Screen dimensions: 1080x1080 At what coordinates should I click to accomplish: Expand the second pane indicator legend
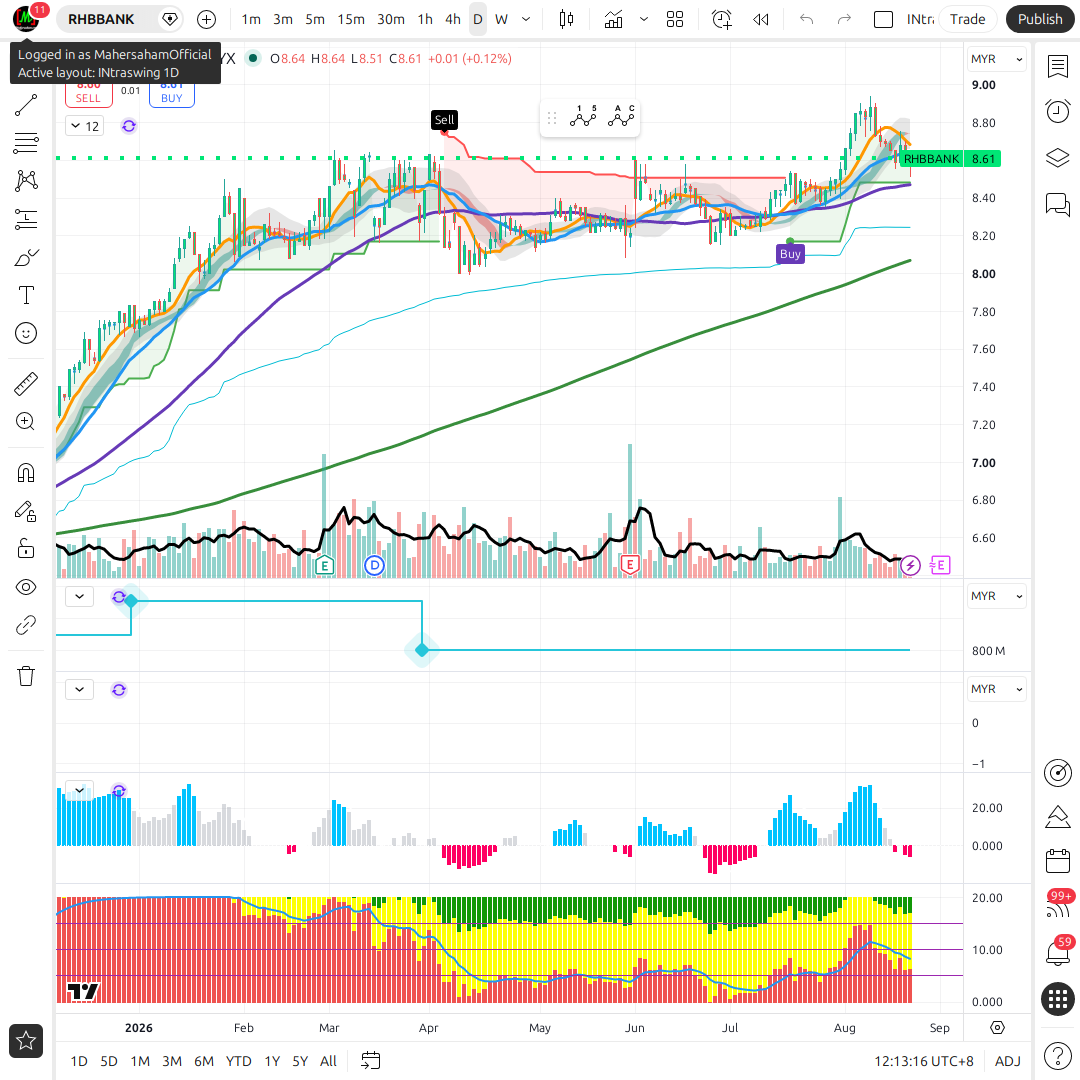click(x=80, y=596)
